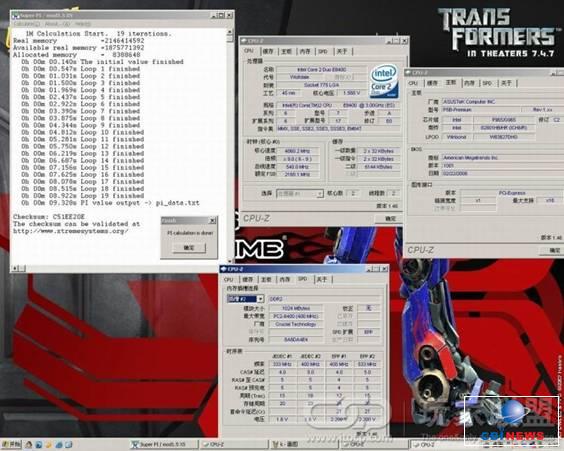Click 确定 in the processor info CPU-Z window
The width and height of the screenshot is (564, 451).
click(x=389, y=218)
